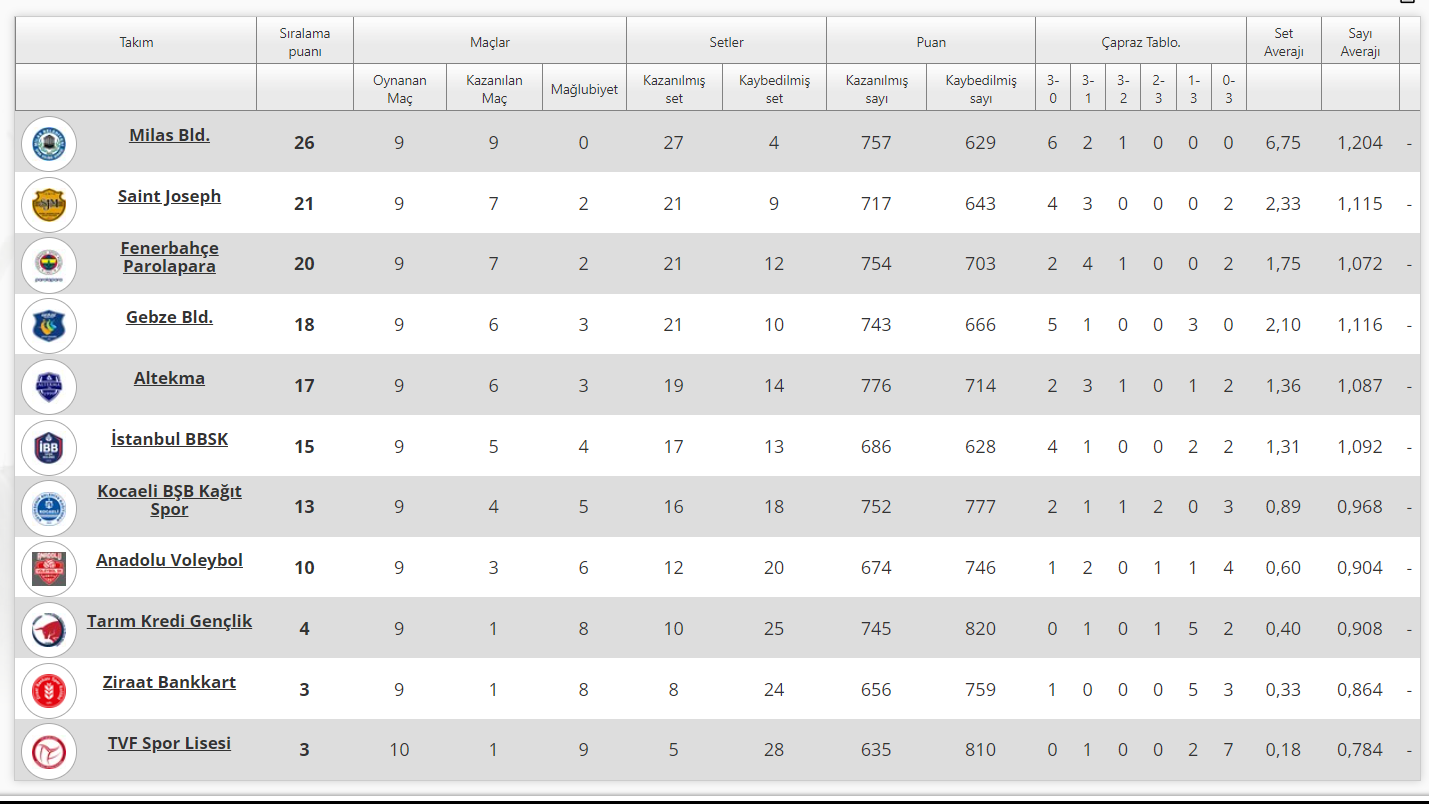Open the Milas Bld. team link

(169, 135)
